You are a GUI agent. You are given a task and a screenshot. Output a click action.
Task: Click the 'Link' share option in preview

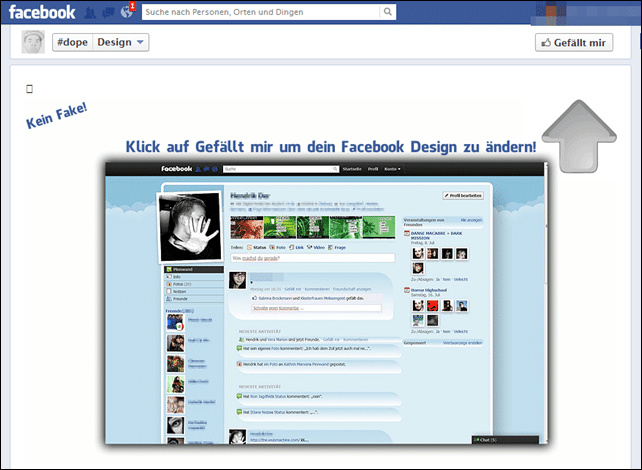(x=296, y=247)
